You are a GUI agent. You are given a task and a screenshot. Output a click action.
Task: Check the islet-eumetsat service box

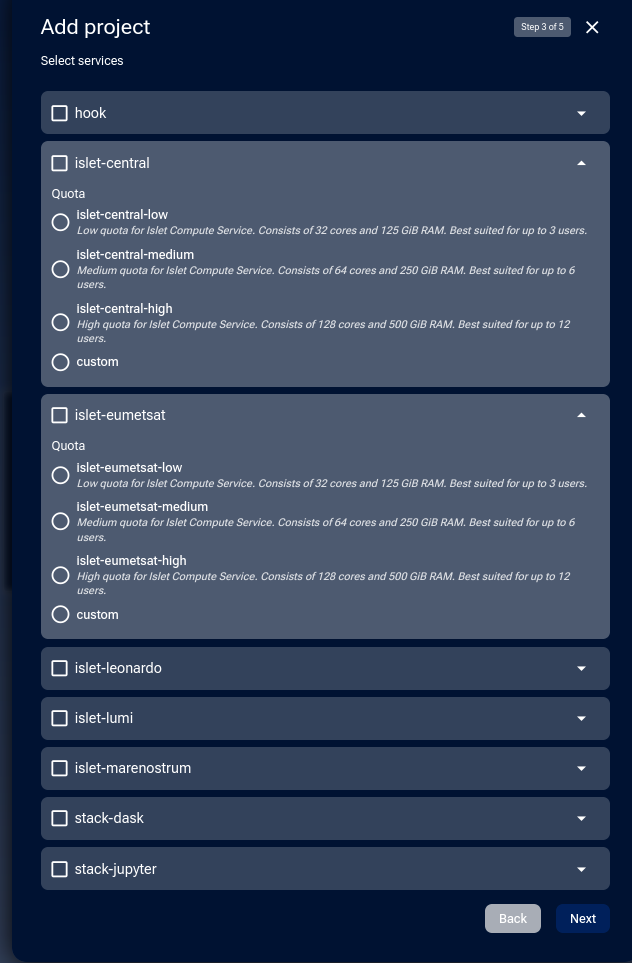pyautogui.click(x=60, y=415)
